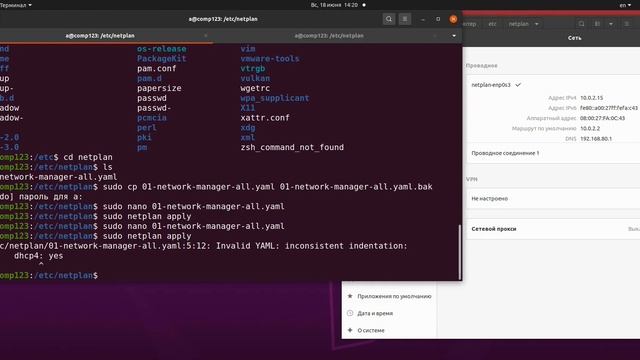This screenshot has width=640, height=360.
Task: Click the file manager search icon
Action: pyautogui.click(x=581, y=24)
